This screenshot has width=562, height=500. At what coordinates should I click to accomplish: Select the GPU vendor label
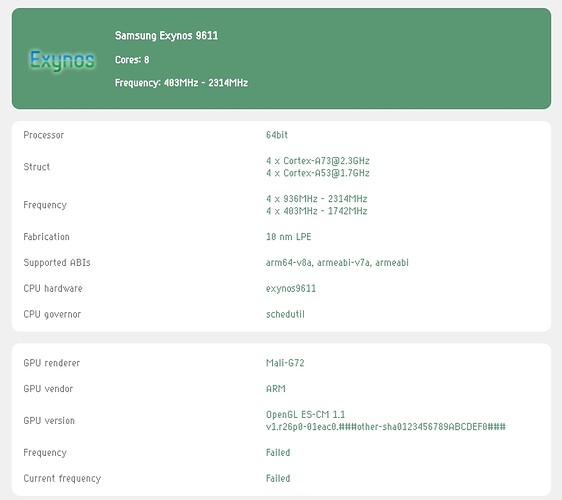(48, 389)
